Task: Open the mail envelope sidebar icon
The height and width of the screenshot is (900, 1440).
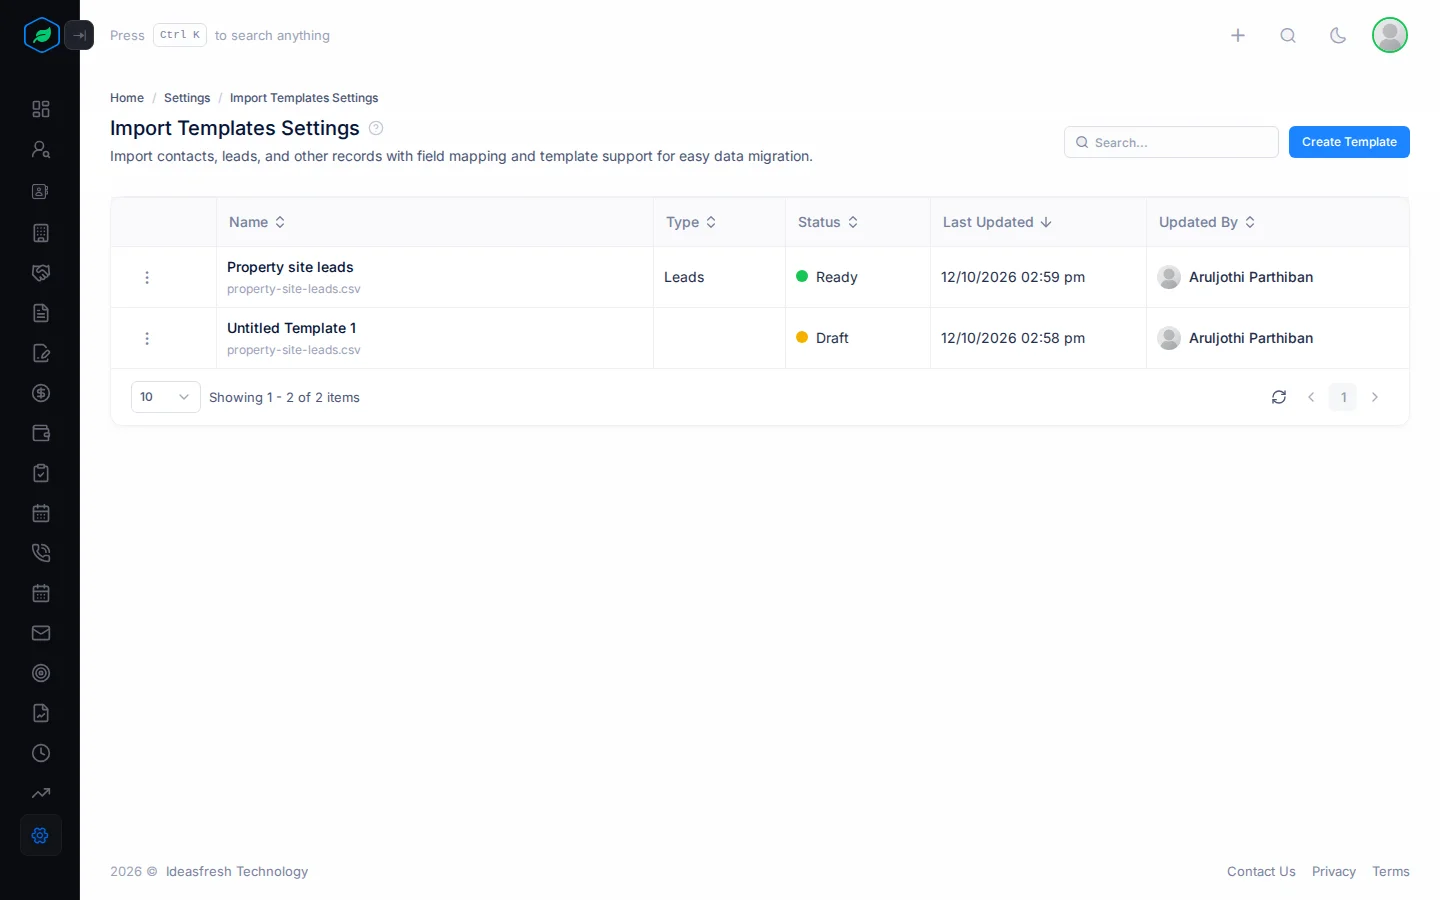Action: [x=41, y=633]
